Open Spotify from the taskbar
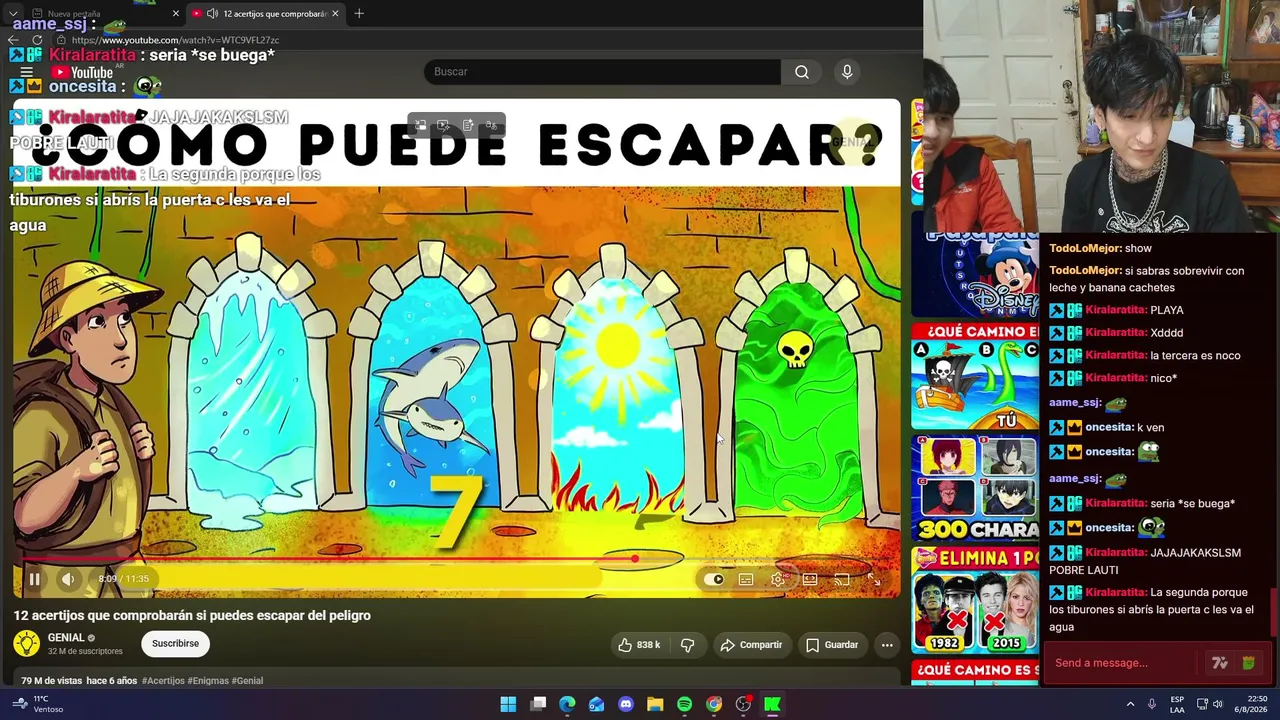 tap(685, 705)
